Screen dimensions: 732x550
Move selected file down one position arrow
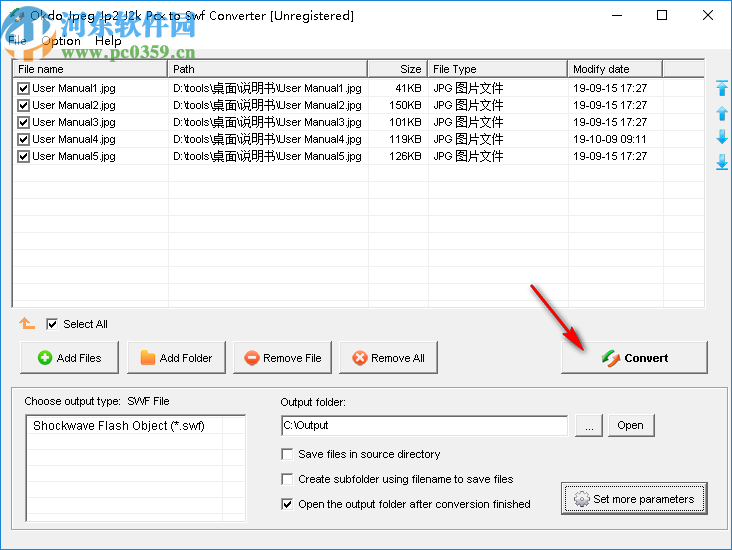[x=722, y=137]
